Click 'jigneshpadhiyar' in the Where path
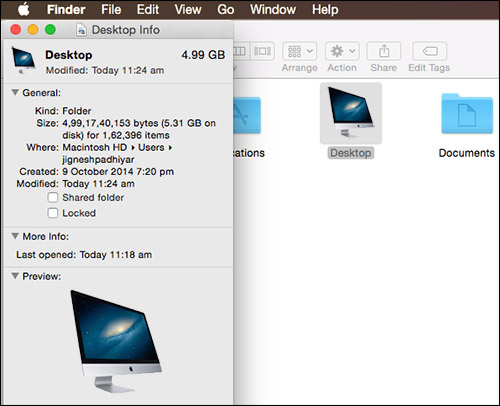 [x=98, y=159]
